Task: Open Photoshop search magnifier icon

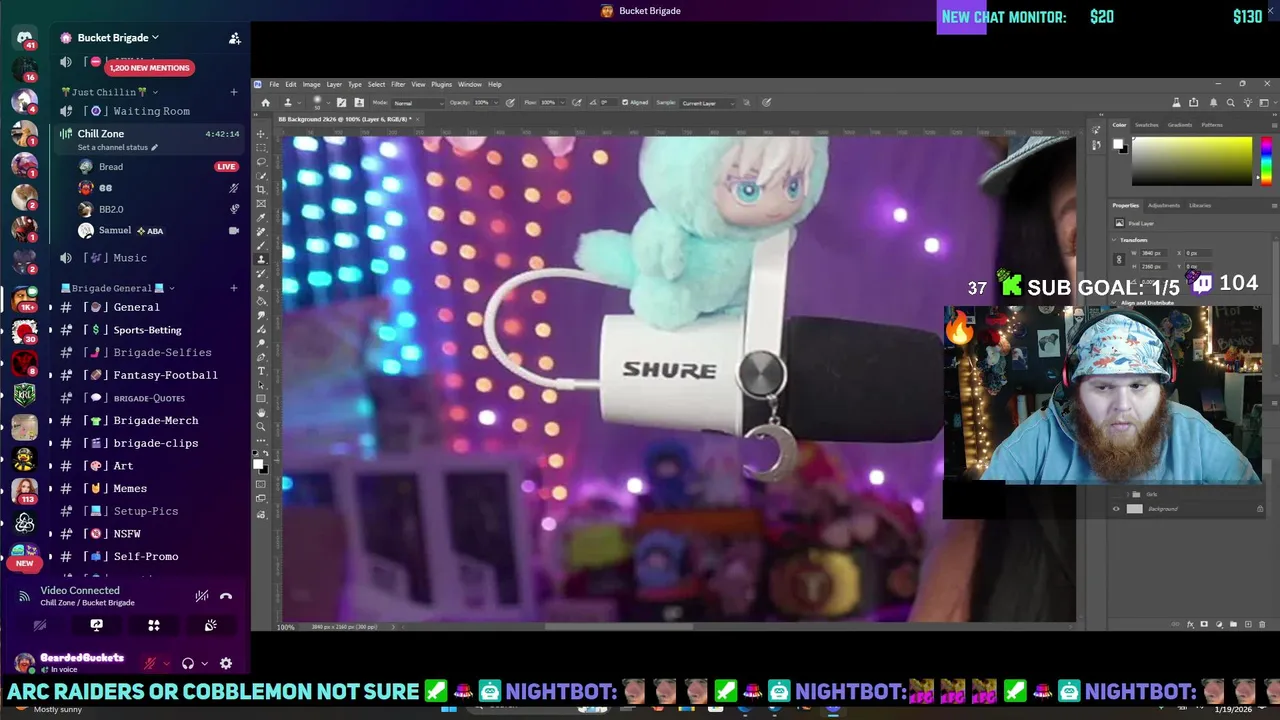Action: coord(1231,102)
